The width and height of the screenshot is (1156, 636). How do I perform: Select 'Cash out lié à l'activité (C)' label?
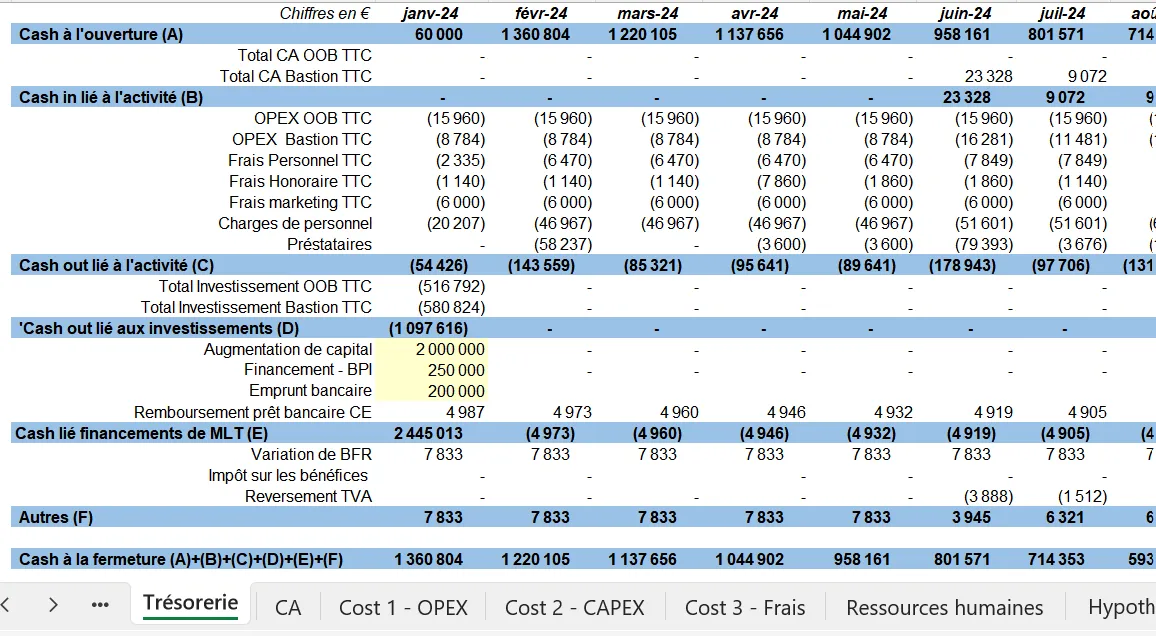(x=116, y=265)
